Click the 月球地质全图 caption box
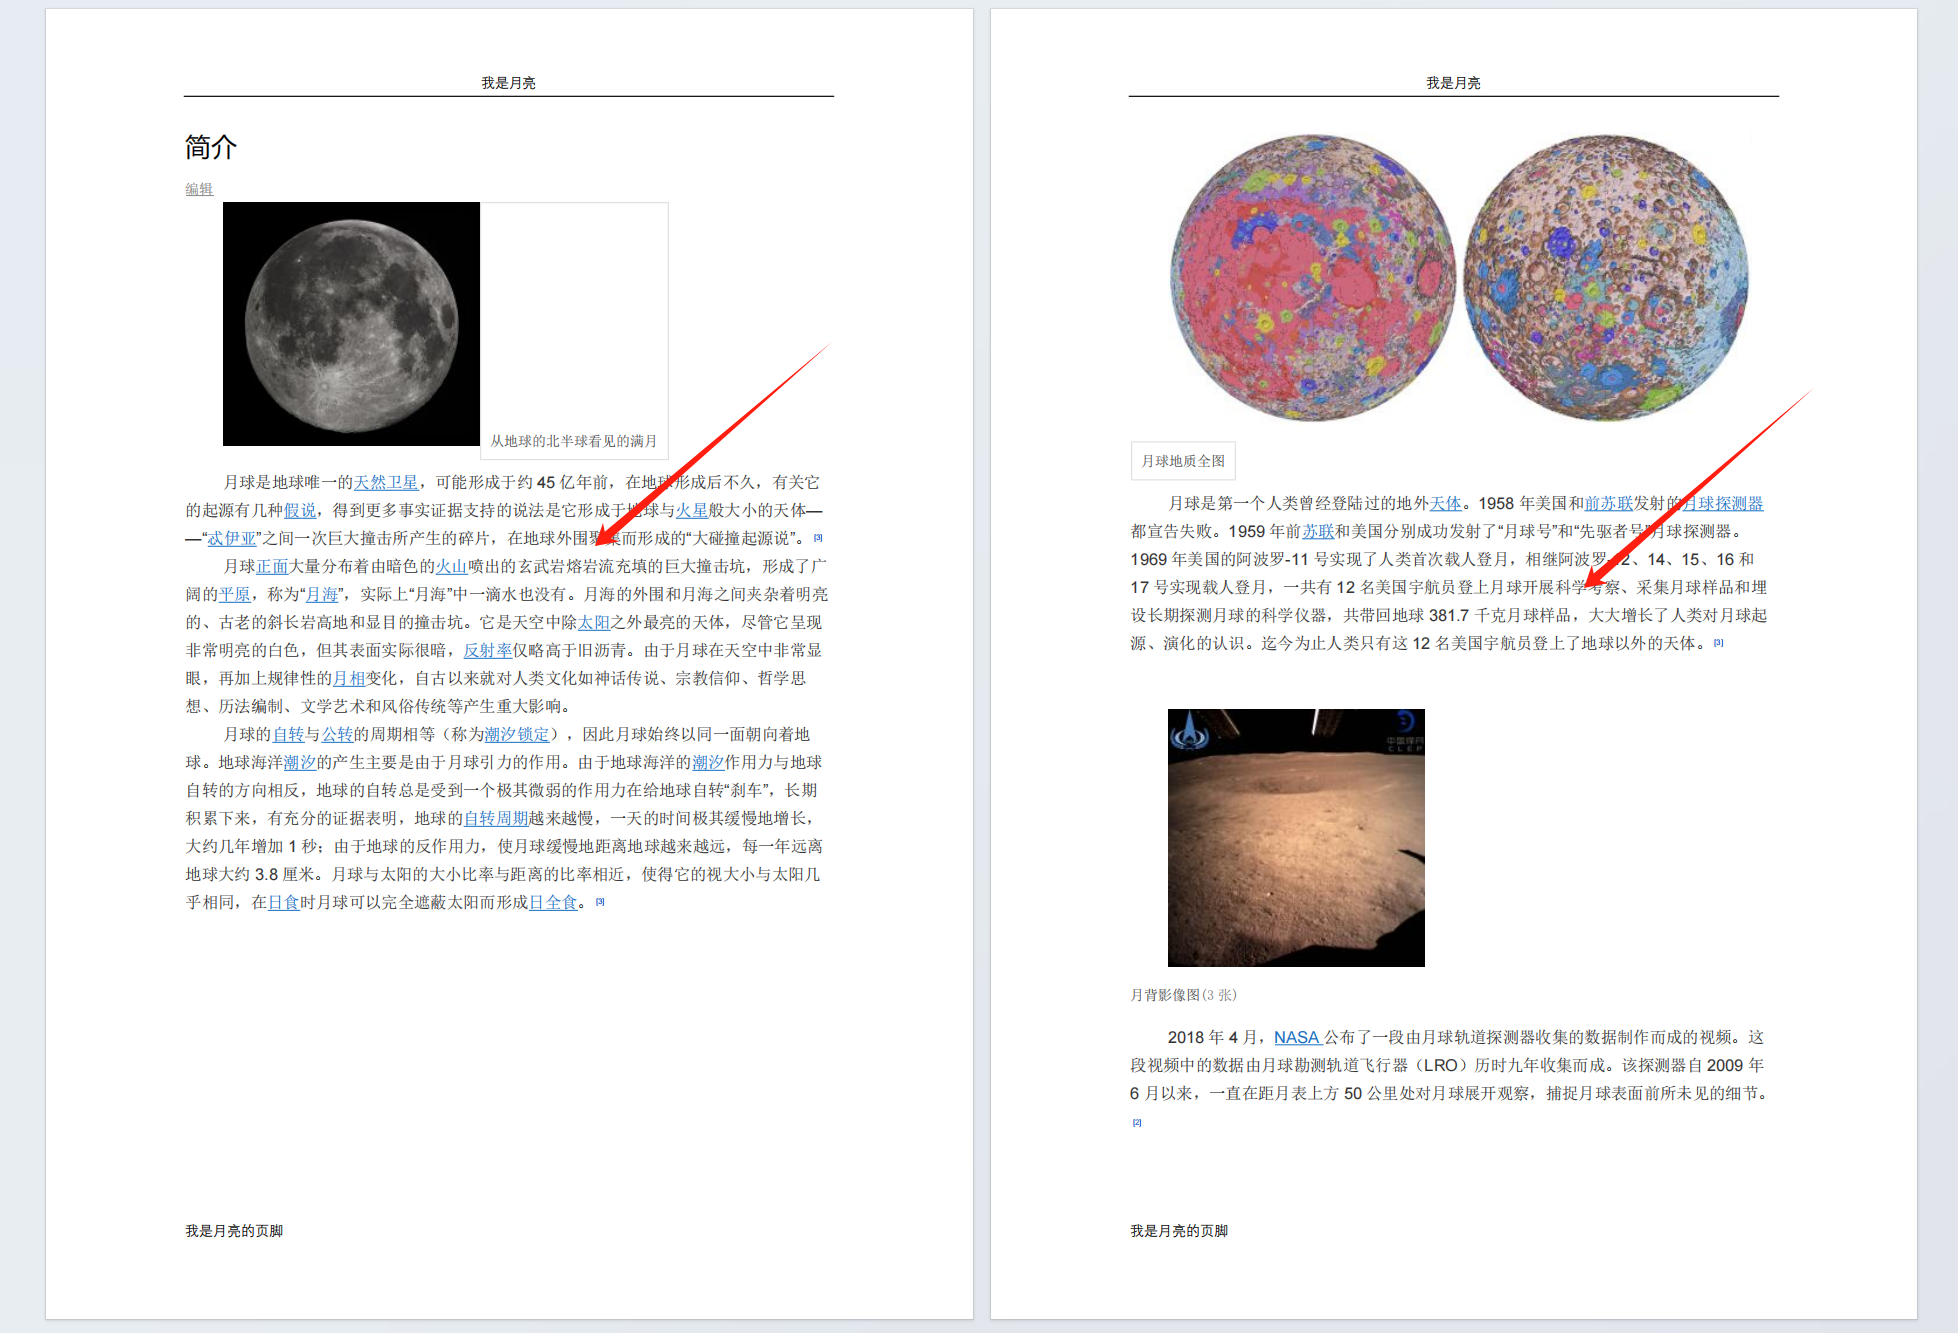1958x1333 pixels. (x=1183, y=461)
